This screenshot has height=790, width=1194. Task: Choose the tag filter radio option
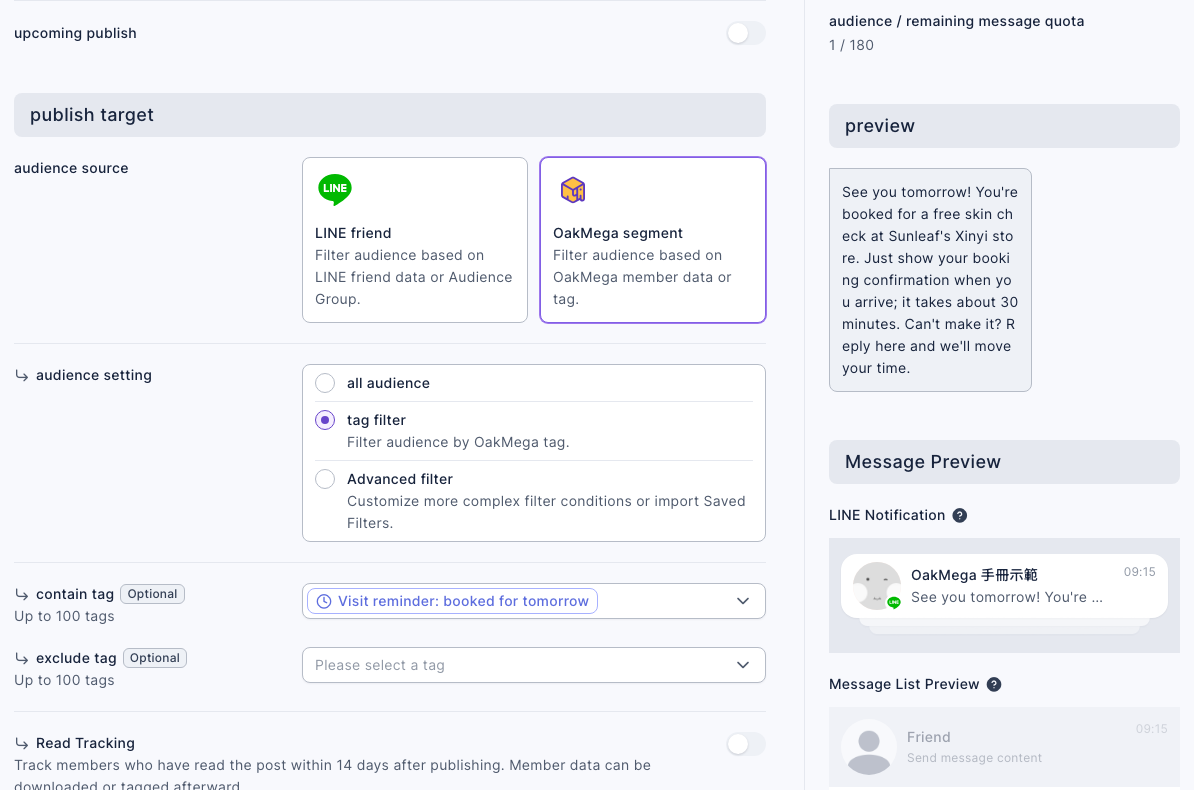(325, 421)
